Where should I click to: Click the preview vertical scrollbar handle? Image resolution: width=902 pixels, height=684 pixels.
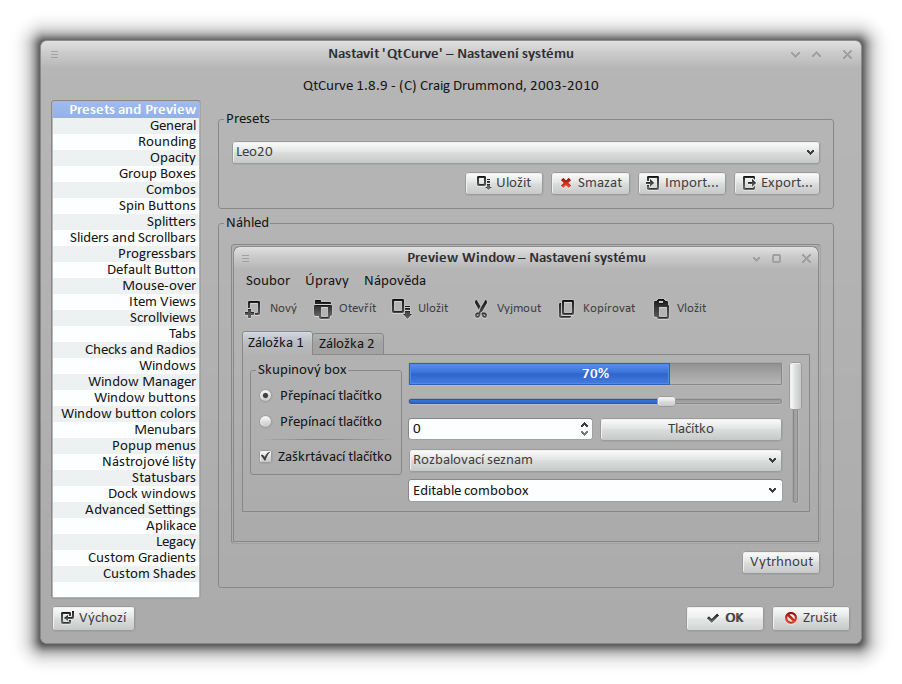[796, 385]
